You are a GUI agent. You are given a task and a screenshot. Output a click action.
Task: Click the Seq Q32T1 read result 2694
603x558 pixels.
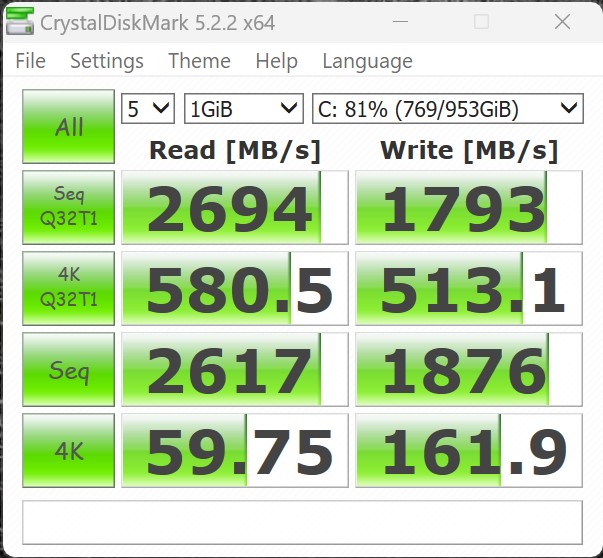tap(235, 207)
